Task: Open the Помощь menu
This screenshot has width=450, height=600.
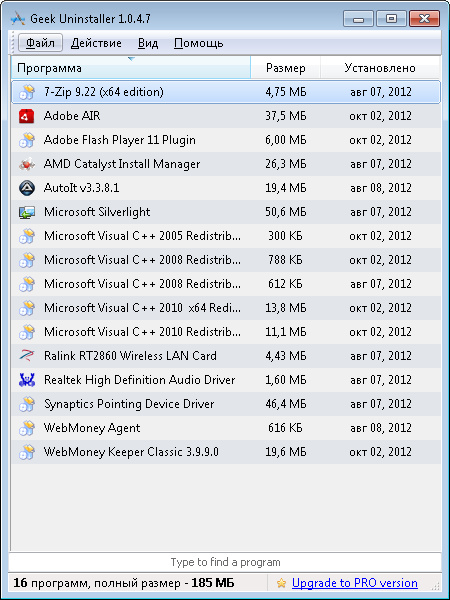Action: click(198, 43)
